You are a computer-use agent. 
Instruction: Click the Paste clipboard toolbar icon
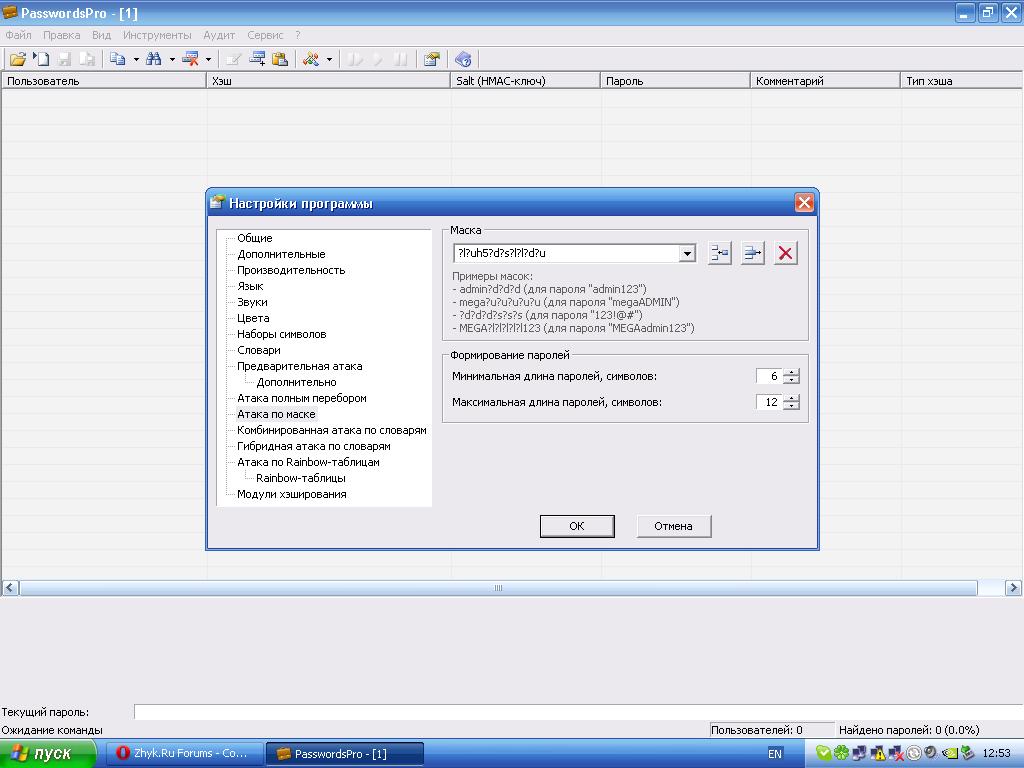[280, 59]
